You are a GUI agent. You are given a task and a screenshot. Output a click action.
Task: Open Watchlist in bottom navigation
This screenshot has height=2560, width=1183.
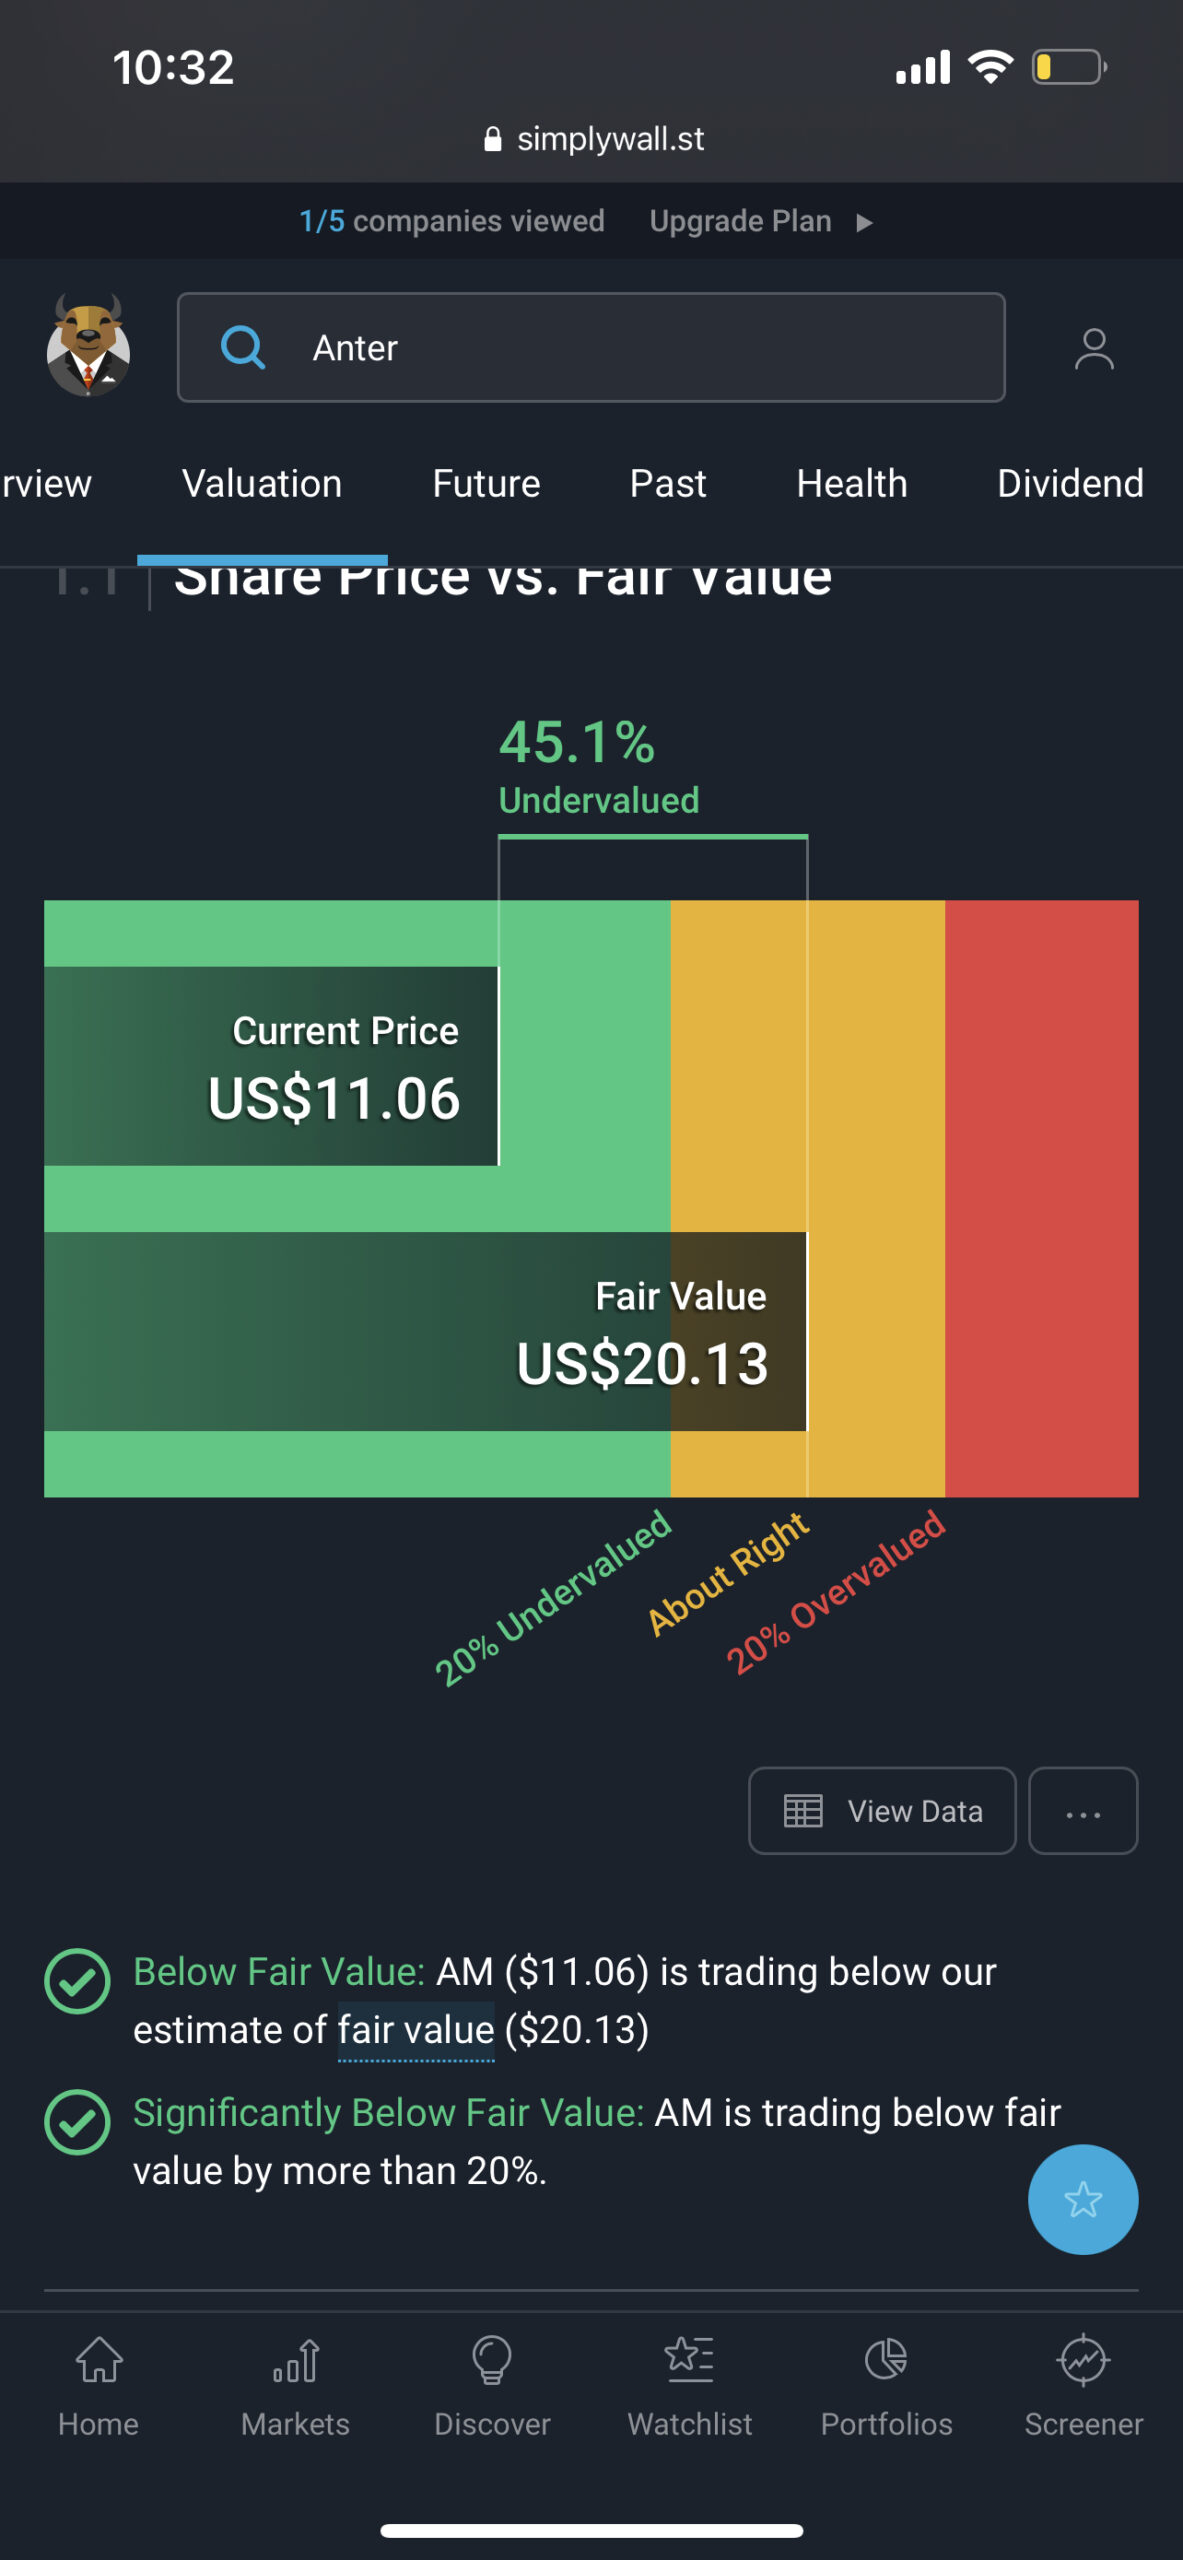coord(690,2386)
